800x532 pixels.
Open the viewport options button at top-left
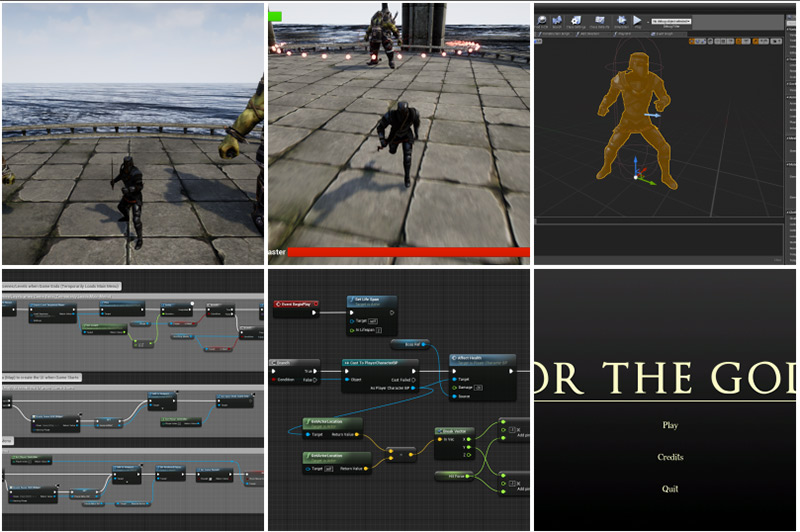[538, 41]
